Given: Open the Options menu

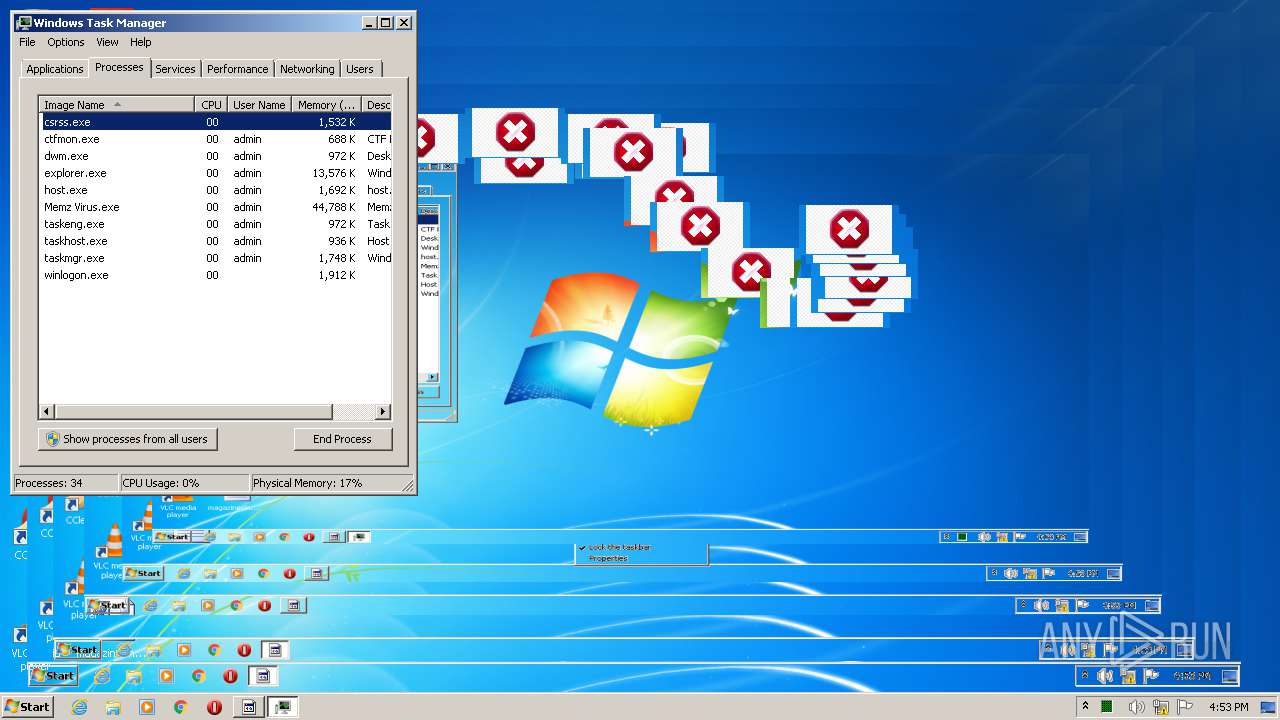Looking at the screenshot, I should [66, 42].
